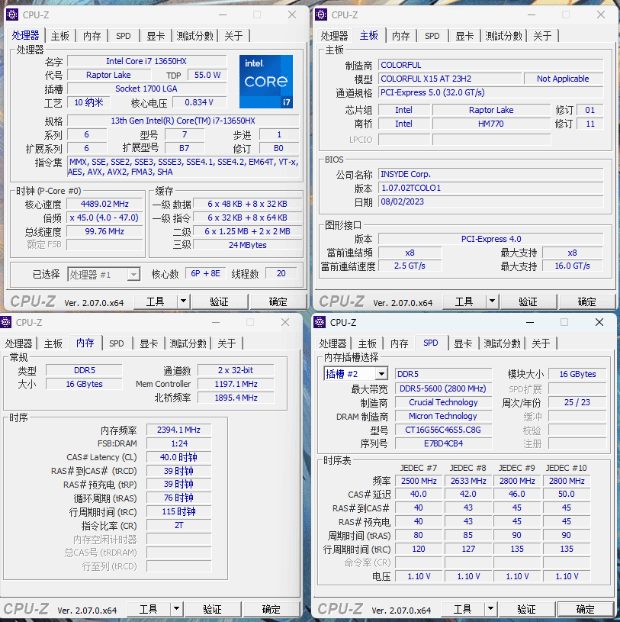Screen dimensions: 620x622
Task: Click the multiplier value x 45.0 (4.0 - 47.0)
Action: coord(104,218)
